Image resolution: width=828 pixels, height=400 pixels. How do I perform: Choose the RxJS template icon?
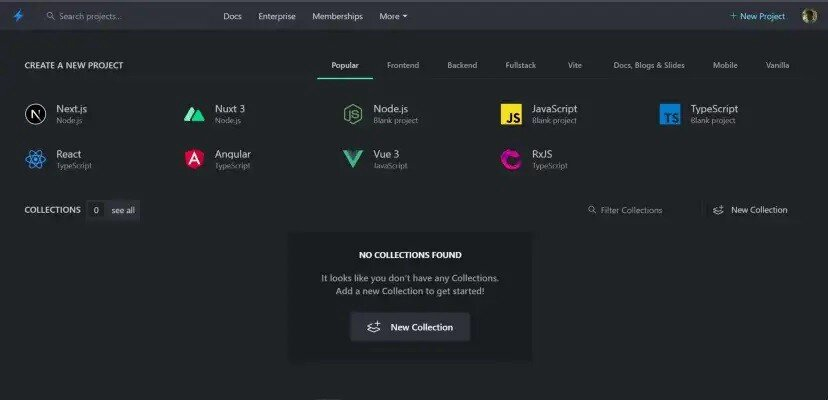click(511, 159)
